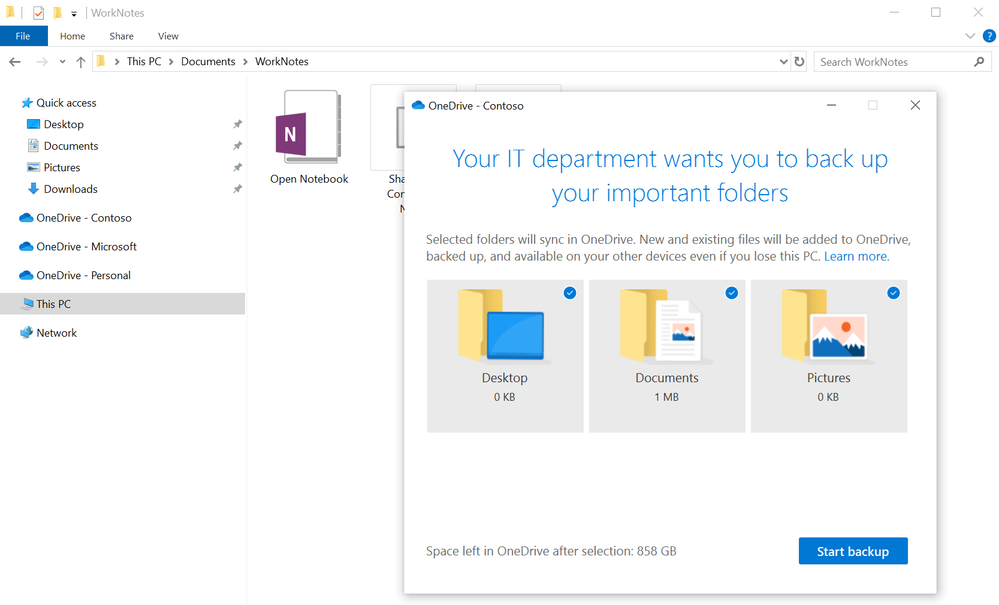Open the Share ribbon tab
The height and width of the screenshot is (605, 999).
[121, 36]
